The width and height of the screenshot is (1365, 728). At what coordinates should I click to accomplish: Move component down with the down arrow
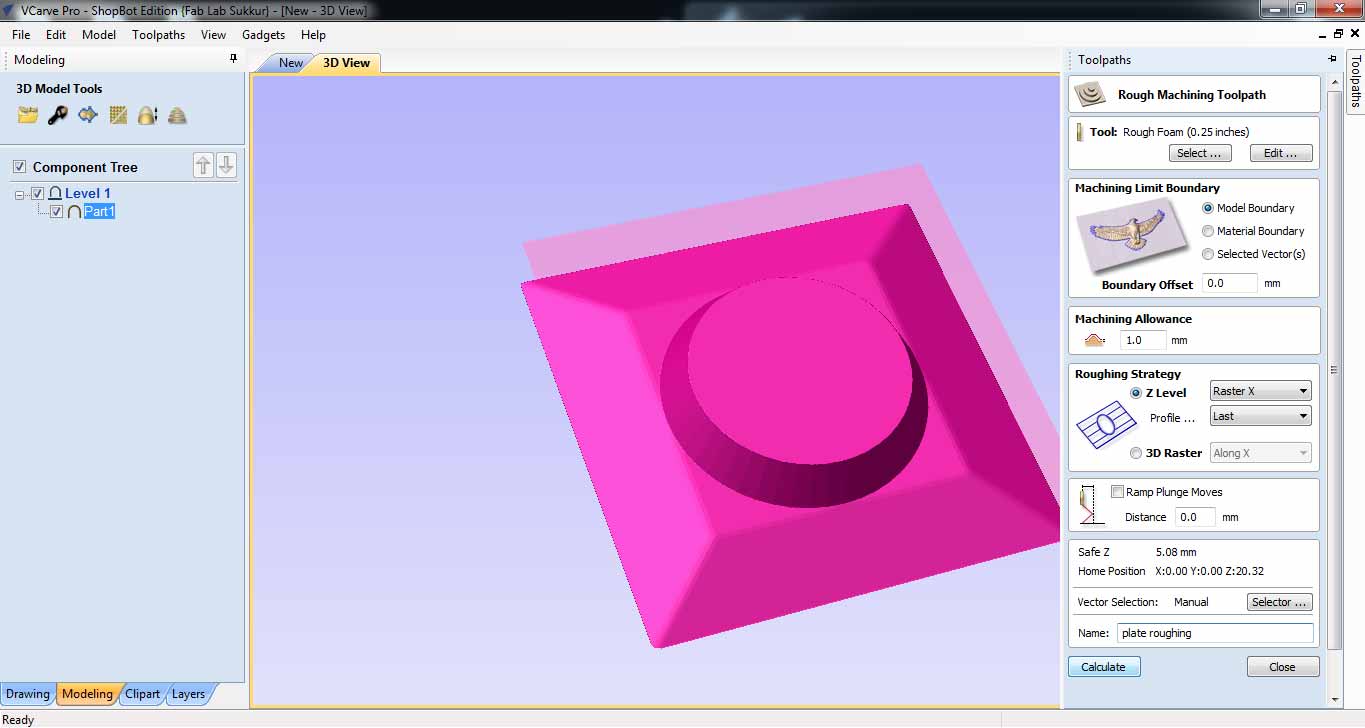point(227,166)
